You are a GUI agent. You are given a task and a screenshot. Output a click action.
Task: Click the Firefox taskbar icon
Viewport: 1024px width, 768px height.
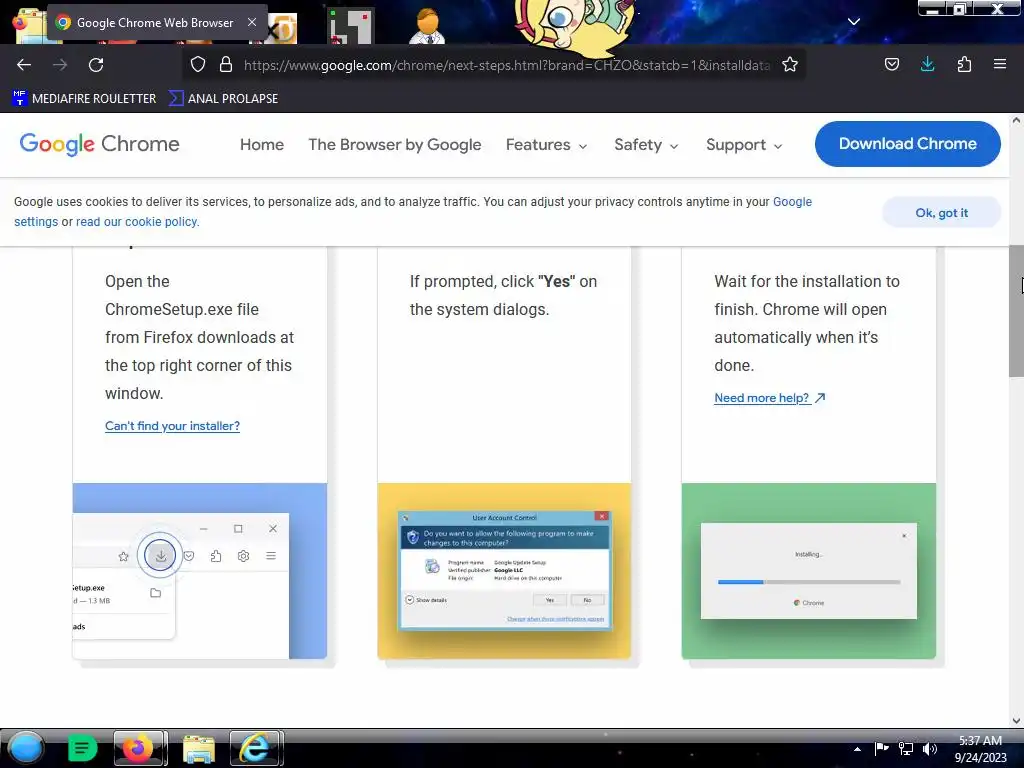tap(140, 748)
